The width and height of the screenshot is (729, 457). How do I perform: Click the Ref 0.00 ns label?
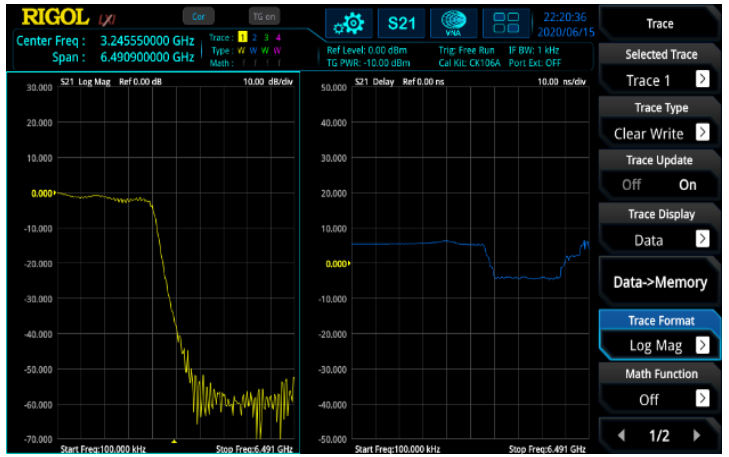pos(423,82)
